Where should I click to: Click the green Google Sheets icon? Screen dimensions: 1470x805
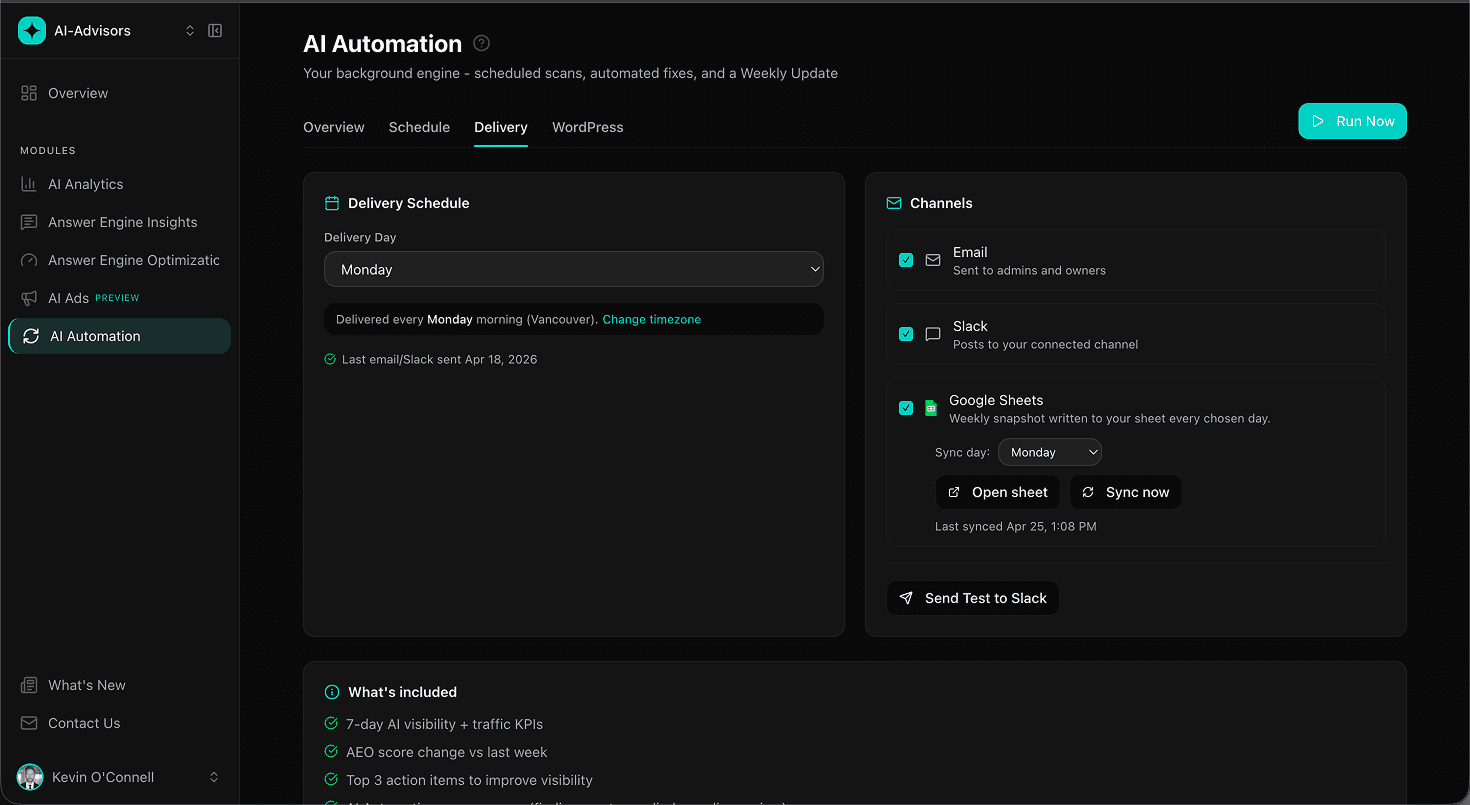pyautogui.click(x=931, y=408)
